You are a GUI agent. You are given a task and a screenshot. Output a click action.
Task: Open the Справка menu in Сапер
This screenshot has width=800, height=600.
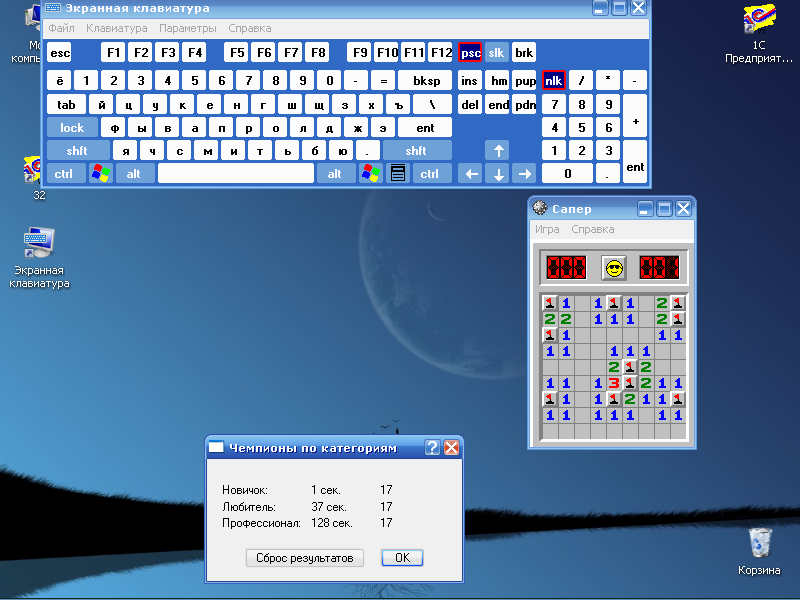[593, 229]
